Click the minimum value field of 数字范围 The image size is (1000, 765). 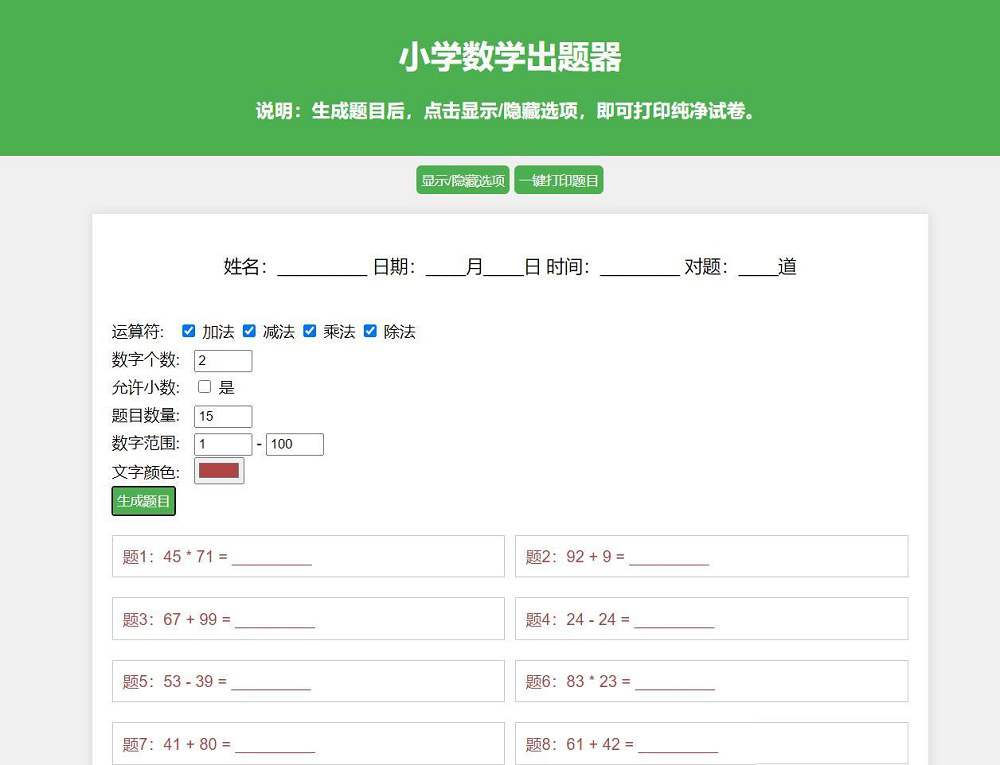coord(222,444)
